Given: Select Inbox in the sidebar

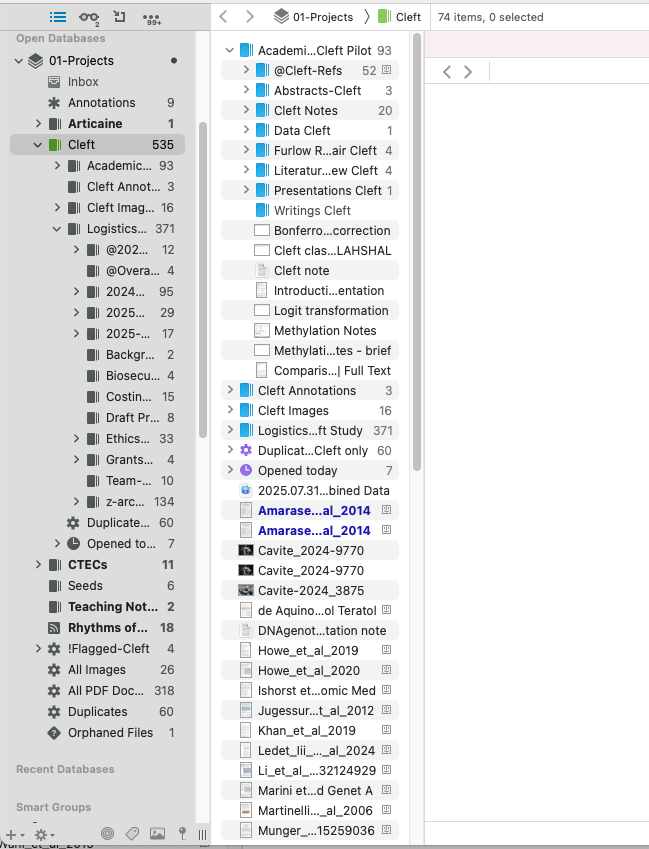Looking at the screenshot, I should pos(83,82).
